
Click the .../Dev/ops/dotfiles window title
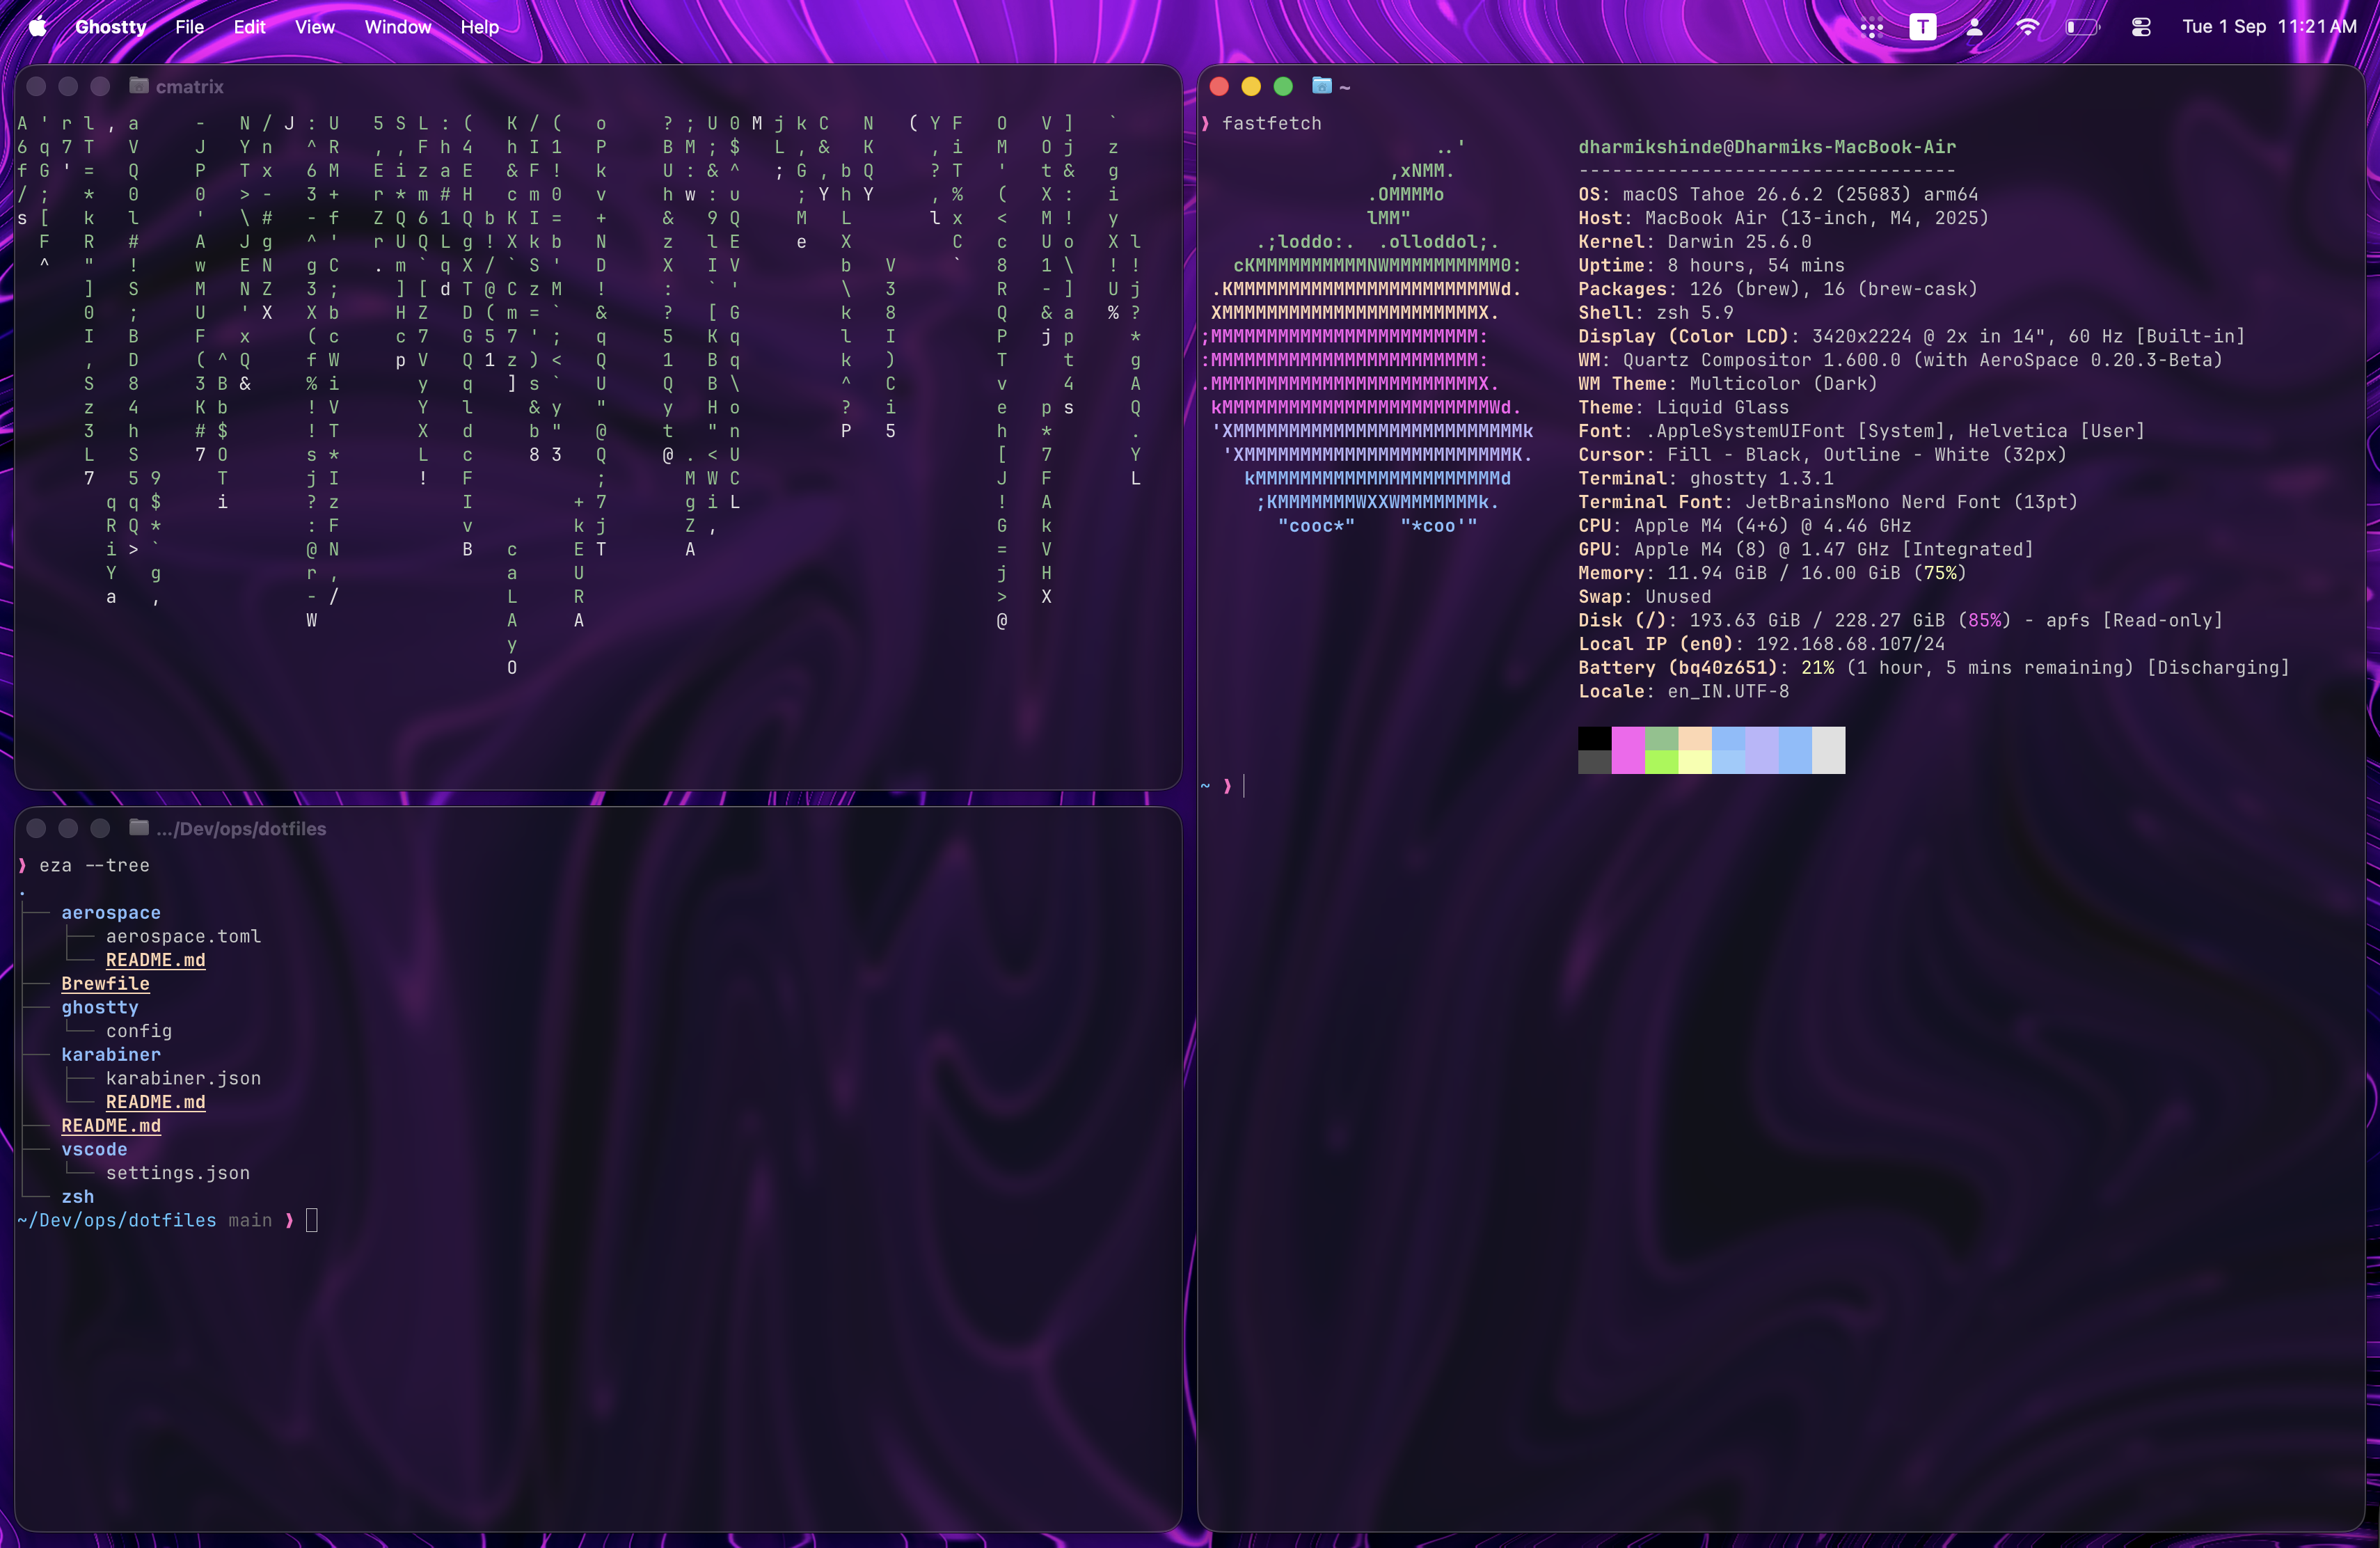click(x=241, y=829)
